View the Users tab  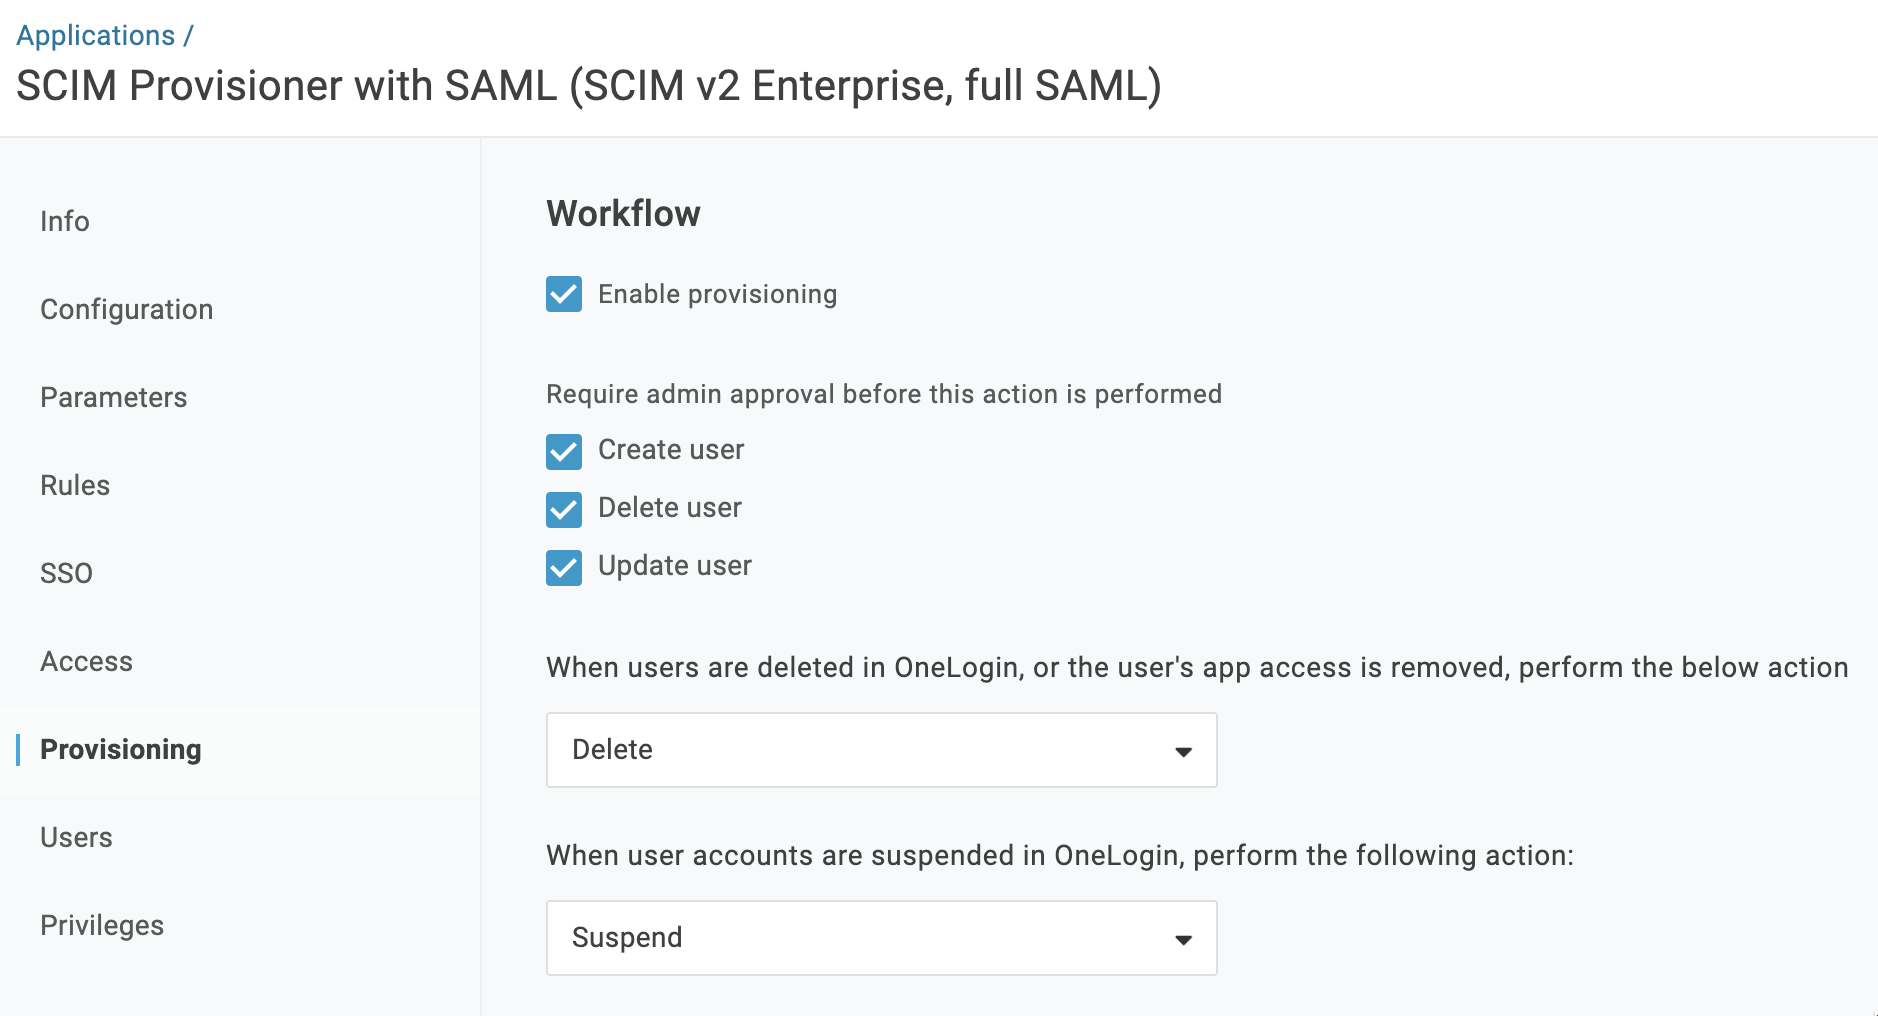click(x=76, y=837)
